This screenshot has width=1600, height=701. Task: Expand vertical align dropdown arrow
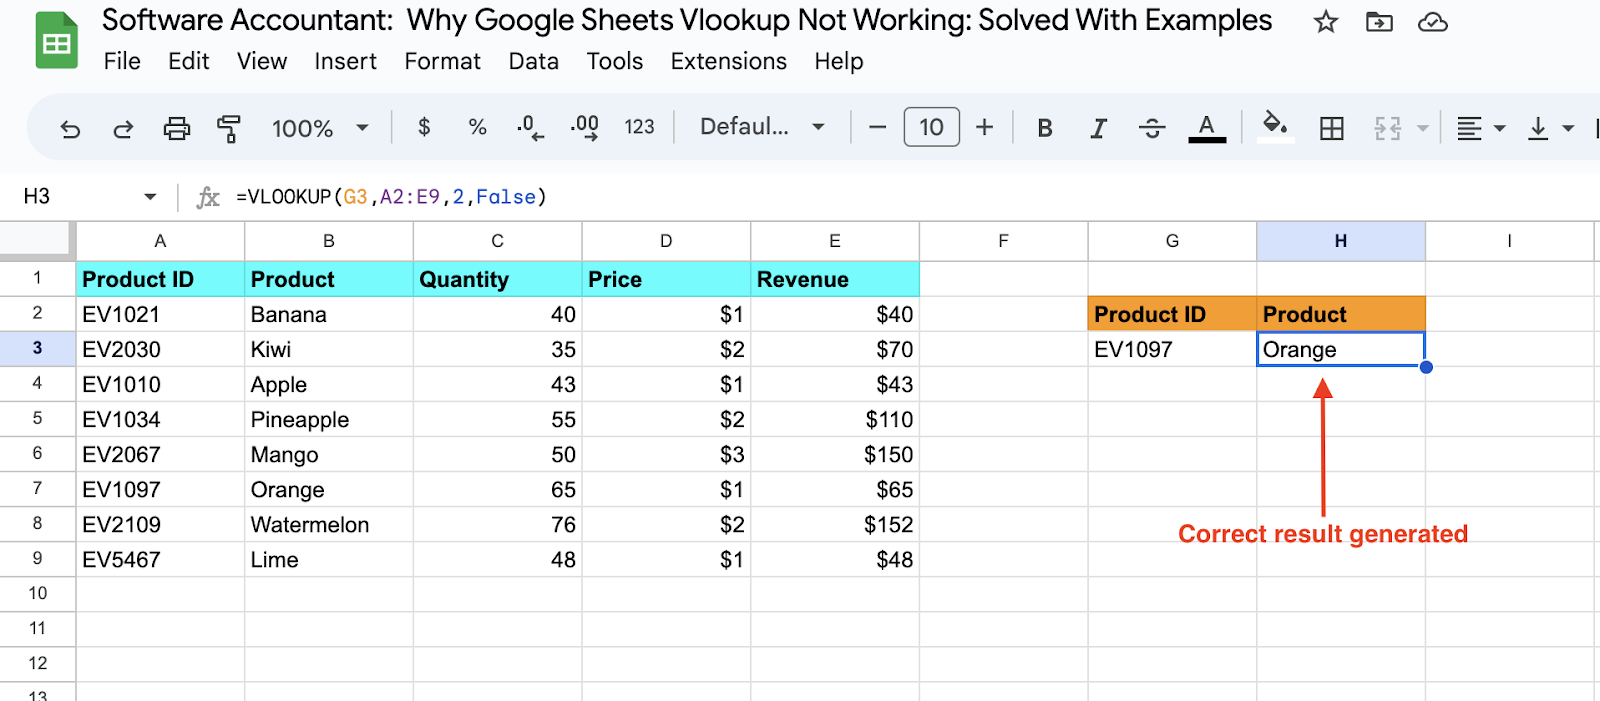pyautogui.click(x=1568, y=128)
